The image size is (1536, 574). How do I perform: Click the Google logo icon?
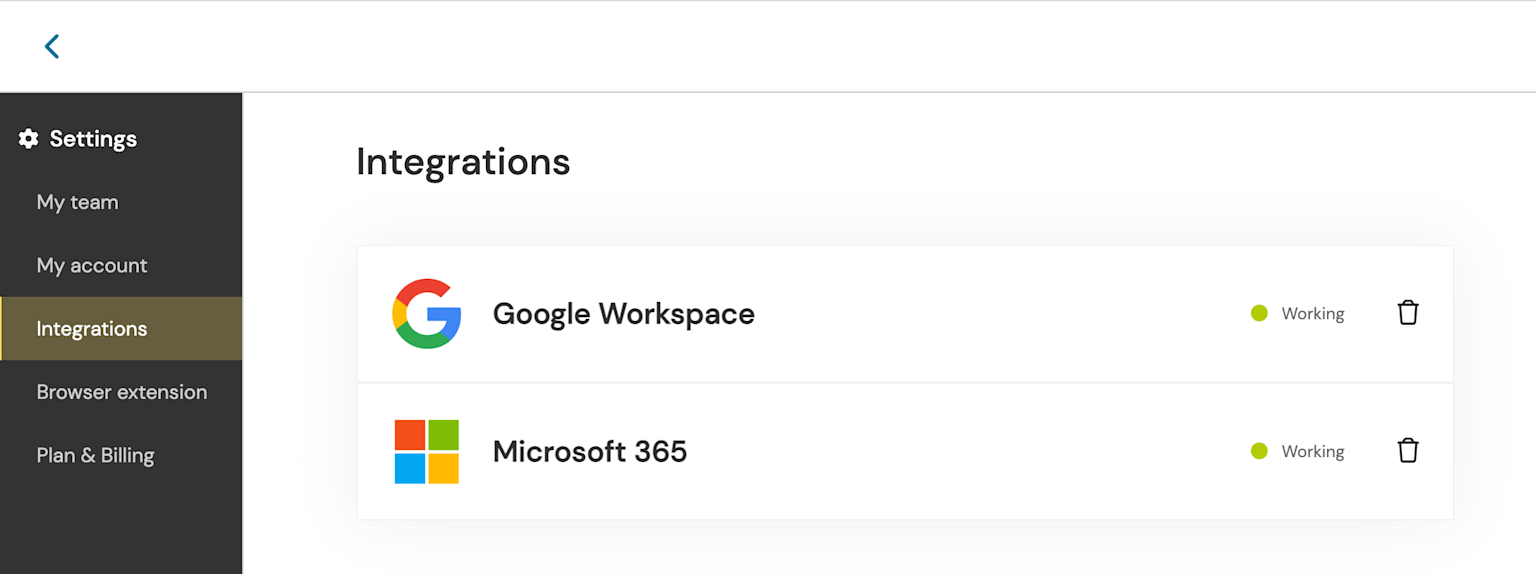[x=427, y=313]
